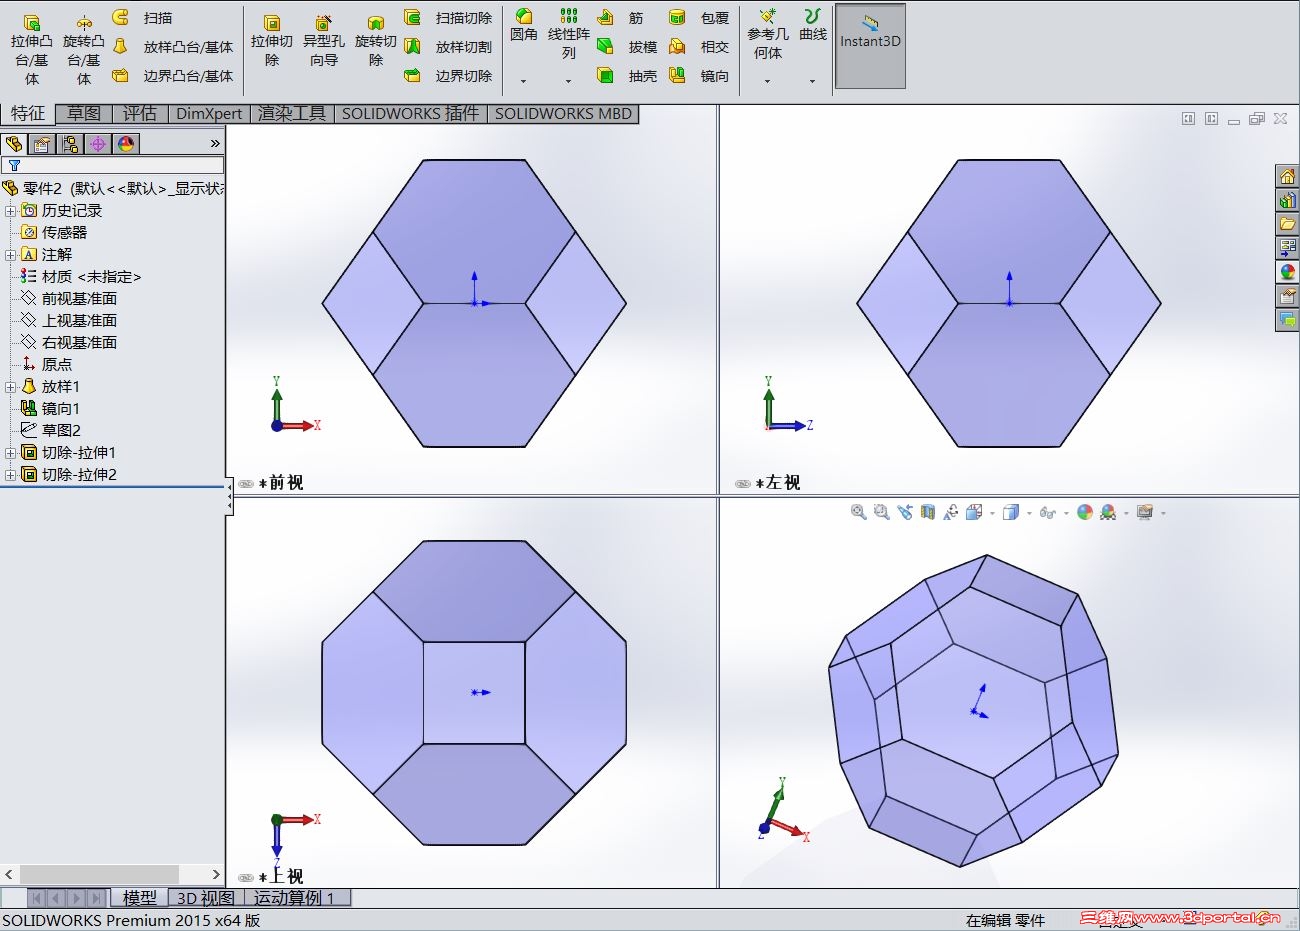Expand the 切除-拉伸1 feature node
This screenshot has width=1300, height=931.
pos(10,453)
